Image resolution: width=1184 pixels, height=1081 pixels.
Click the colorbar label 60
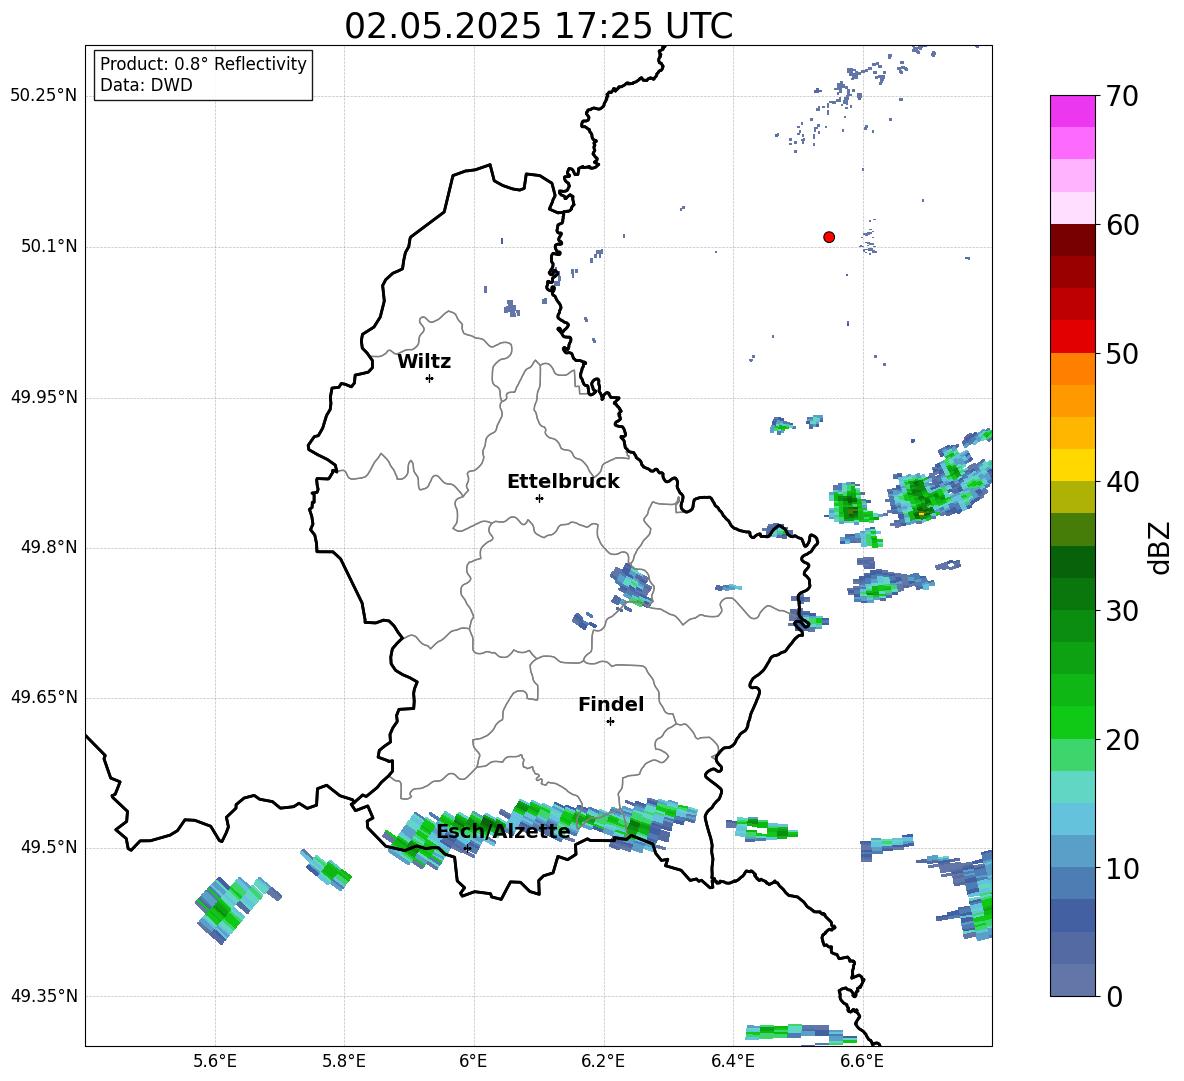pos(1122,225)
